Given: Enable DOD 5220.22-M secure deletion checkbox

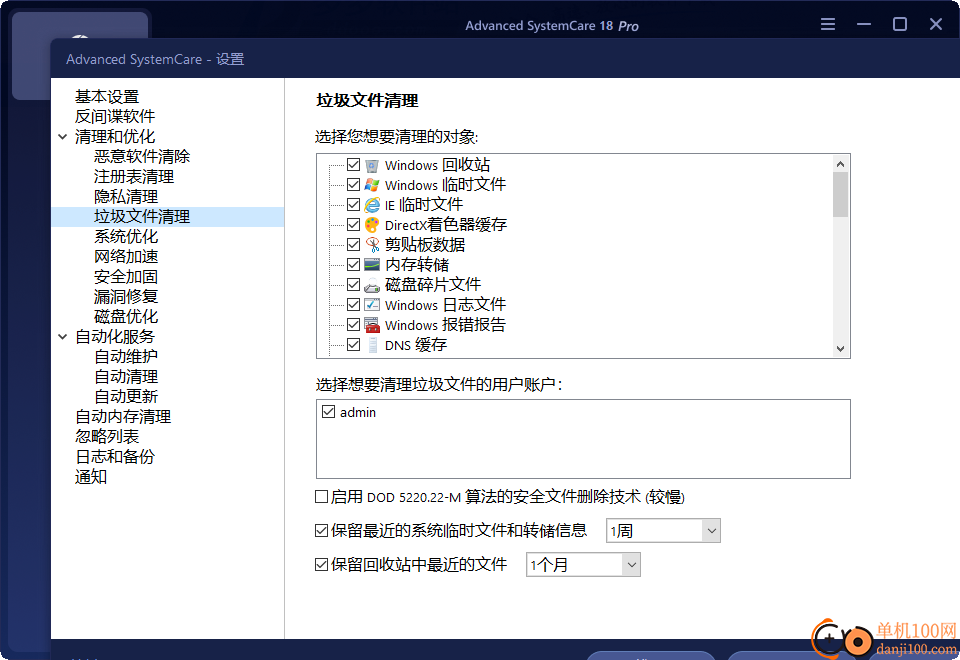Looking at the screenshot, I should (x=321, y=497).
